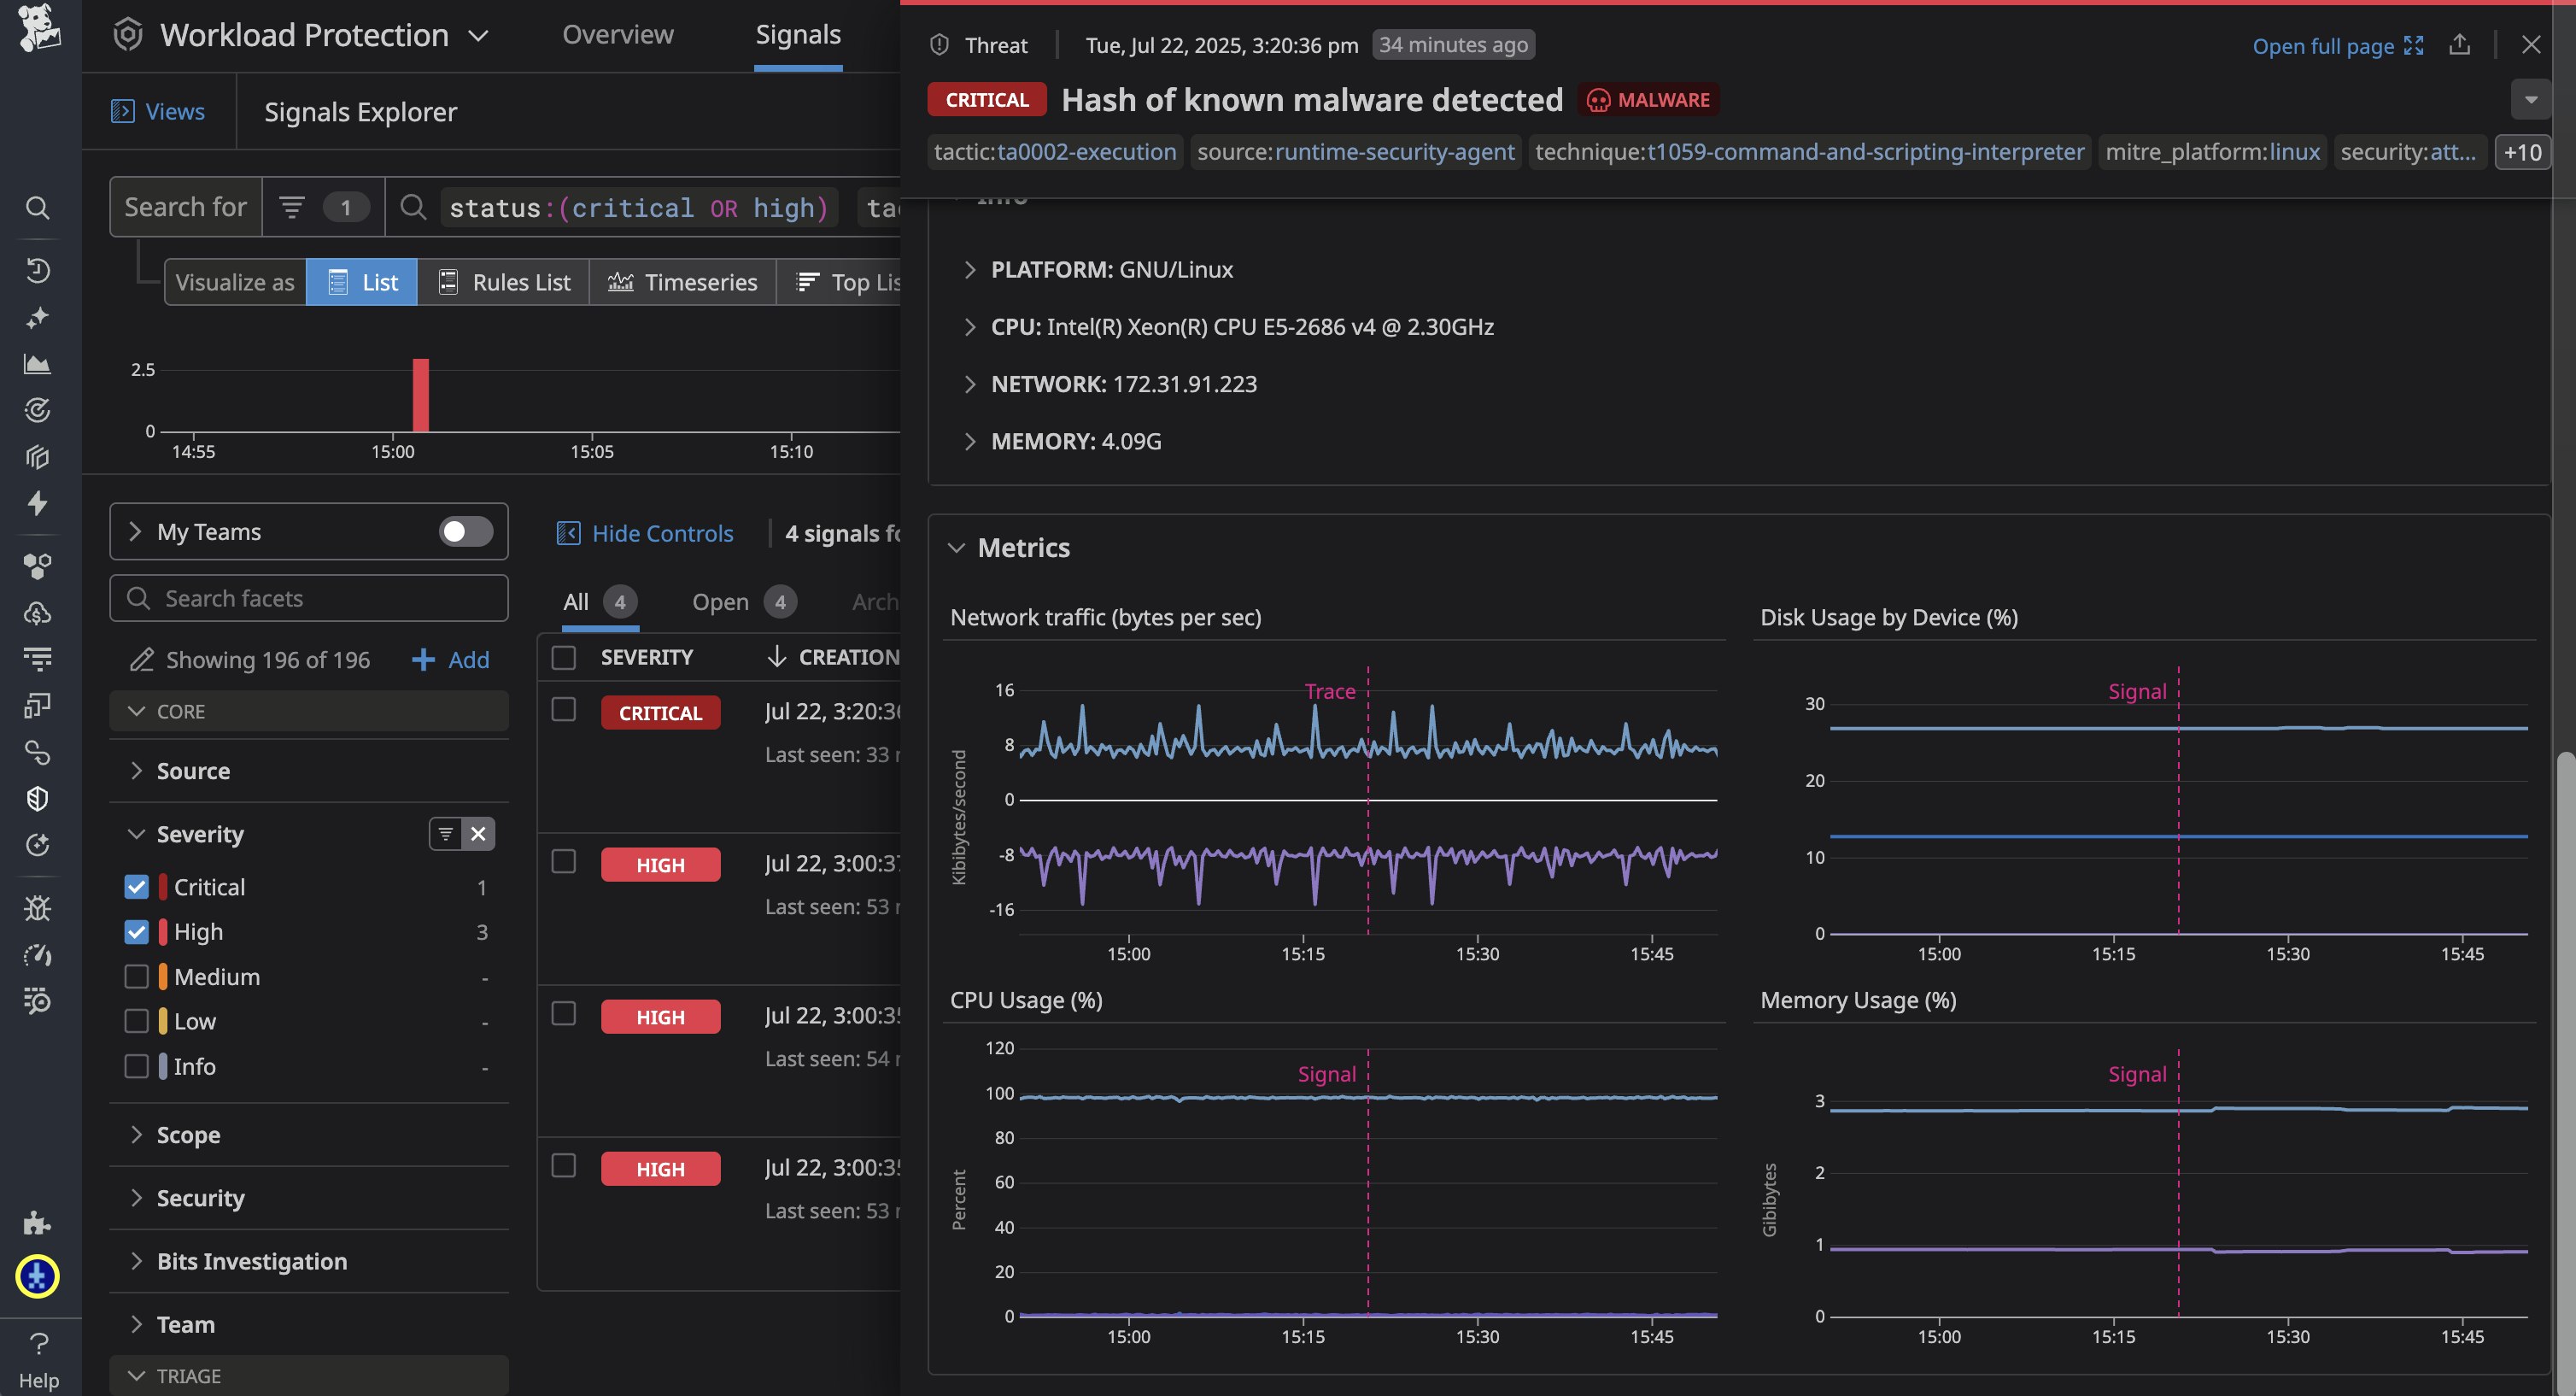Switch to the Signals tab
Image resolution: width=2576 pixels, height=1396 pixels.
coord(798,35)
